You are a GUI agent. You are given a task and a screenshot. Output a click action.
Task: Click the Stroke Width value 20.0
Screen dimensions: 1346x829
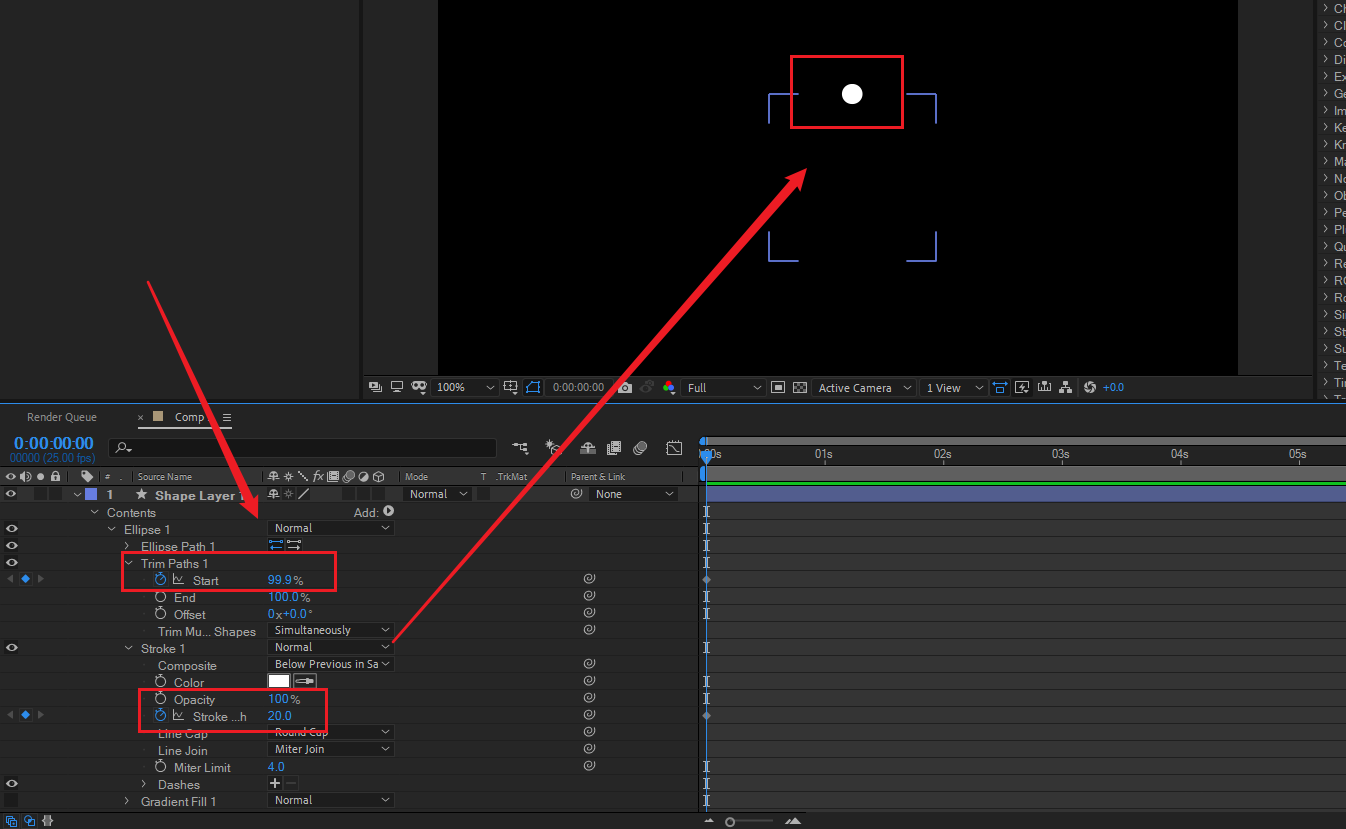click(x=280, y=716)
